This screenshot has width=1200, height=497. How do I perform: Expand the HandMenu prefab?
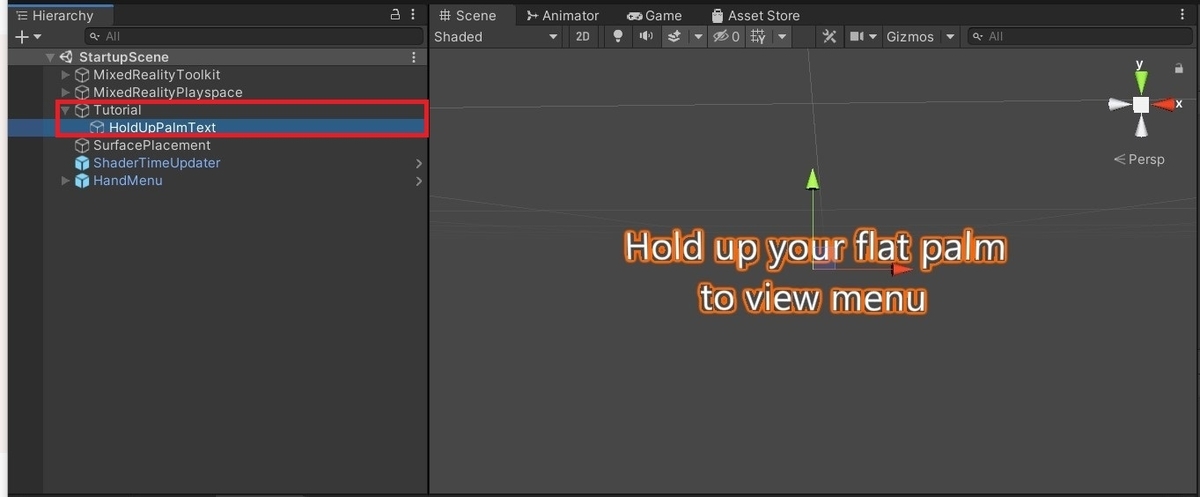66,181
